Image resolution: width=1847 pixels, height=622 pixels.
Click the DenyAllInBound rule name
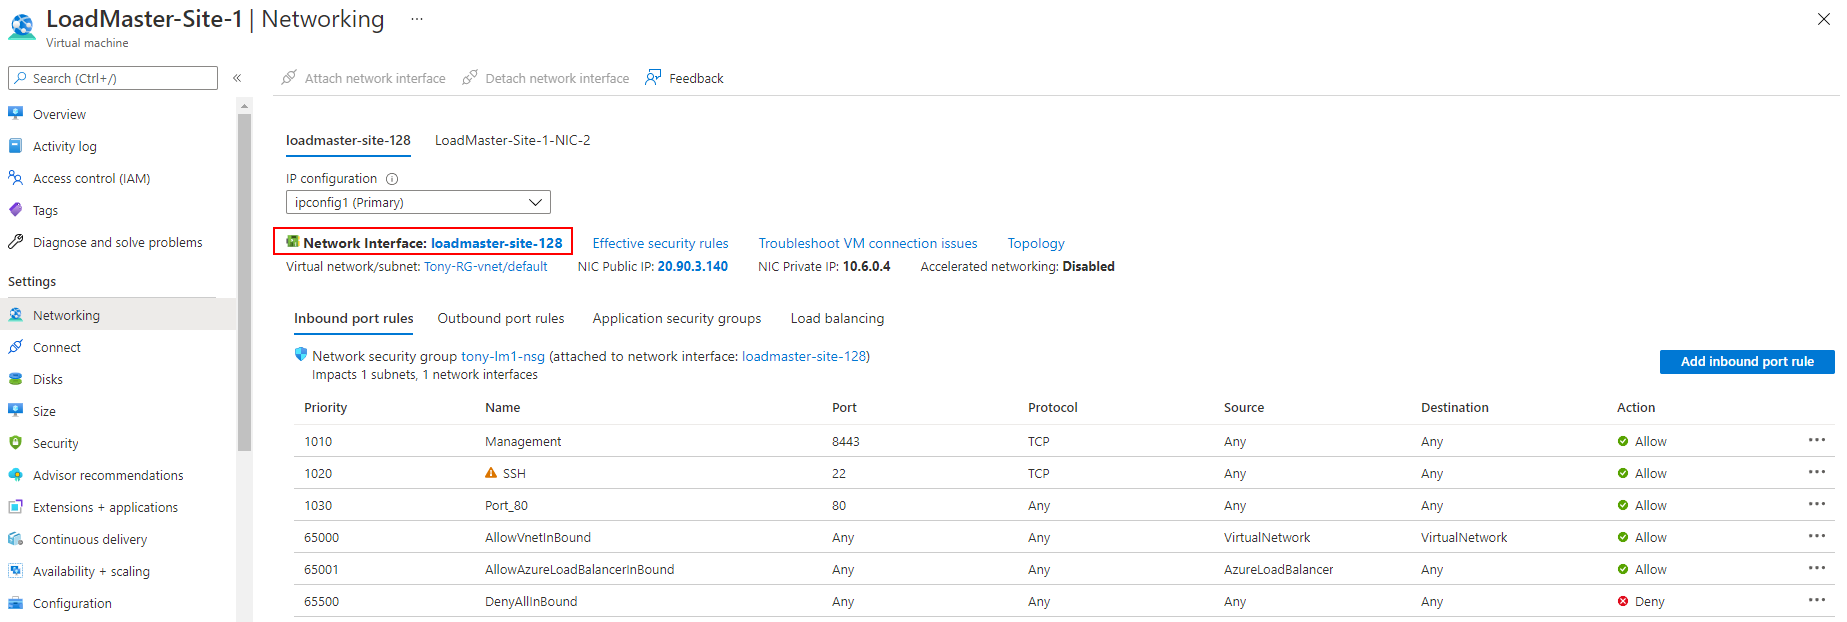(531, 602)
